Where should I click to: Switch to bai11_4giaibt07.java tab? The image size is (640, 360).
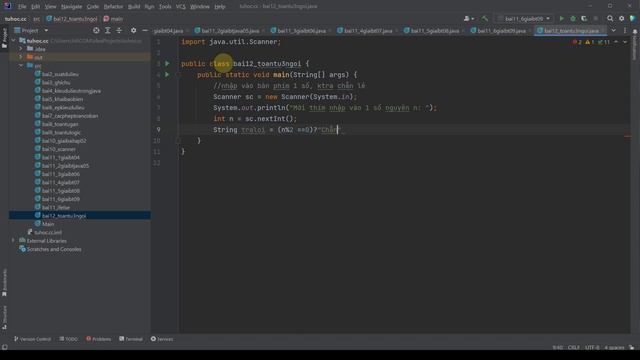tap(368, 31)
